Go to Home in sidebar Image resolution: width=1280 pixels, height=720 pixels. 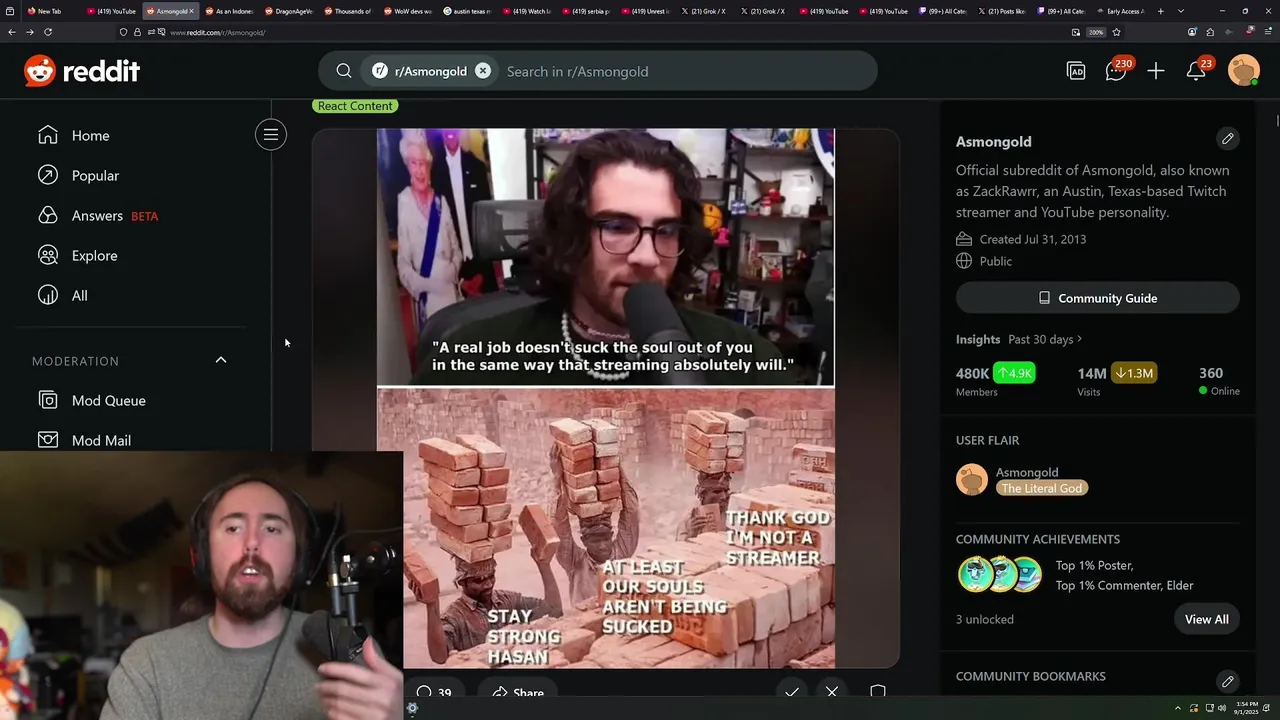(90, 135)
